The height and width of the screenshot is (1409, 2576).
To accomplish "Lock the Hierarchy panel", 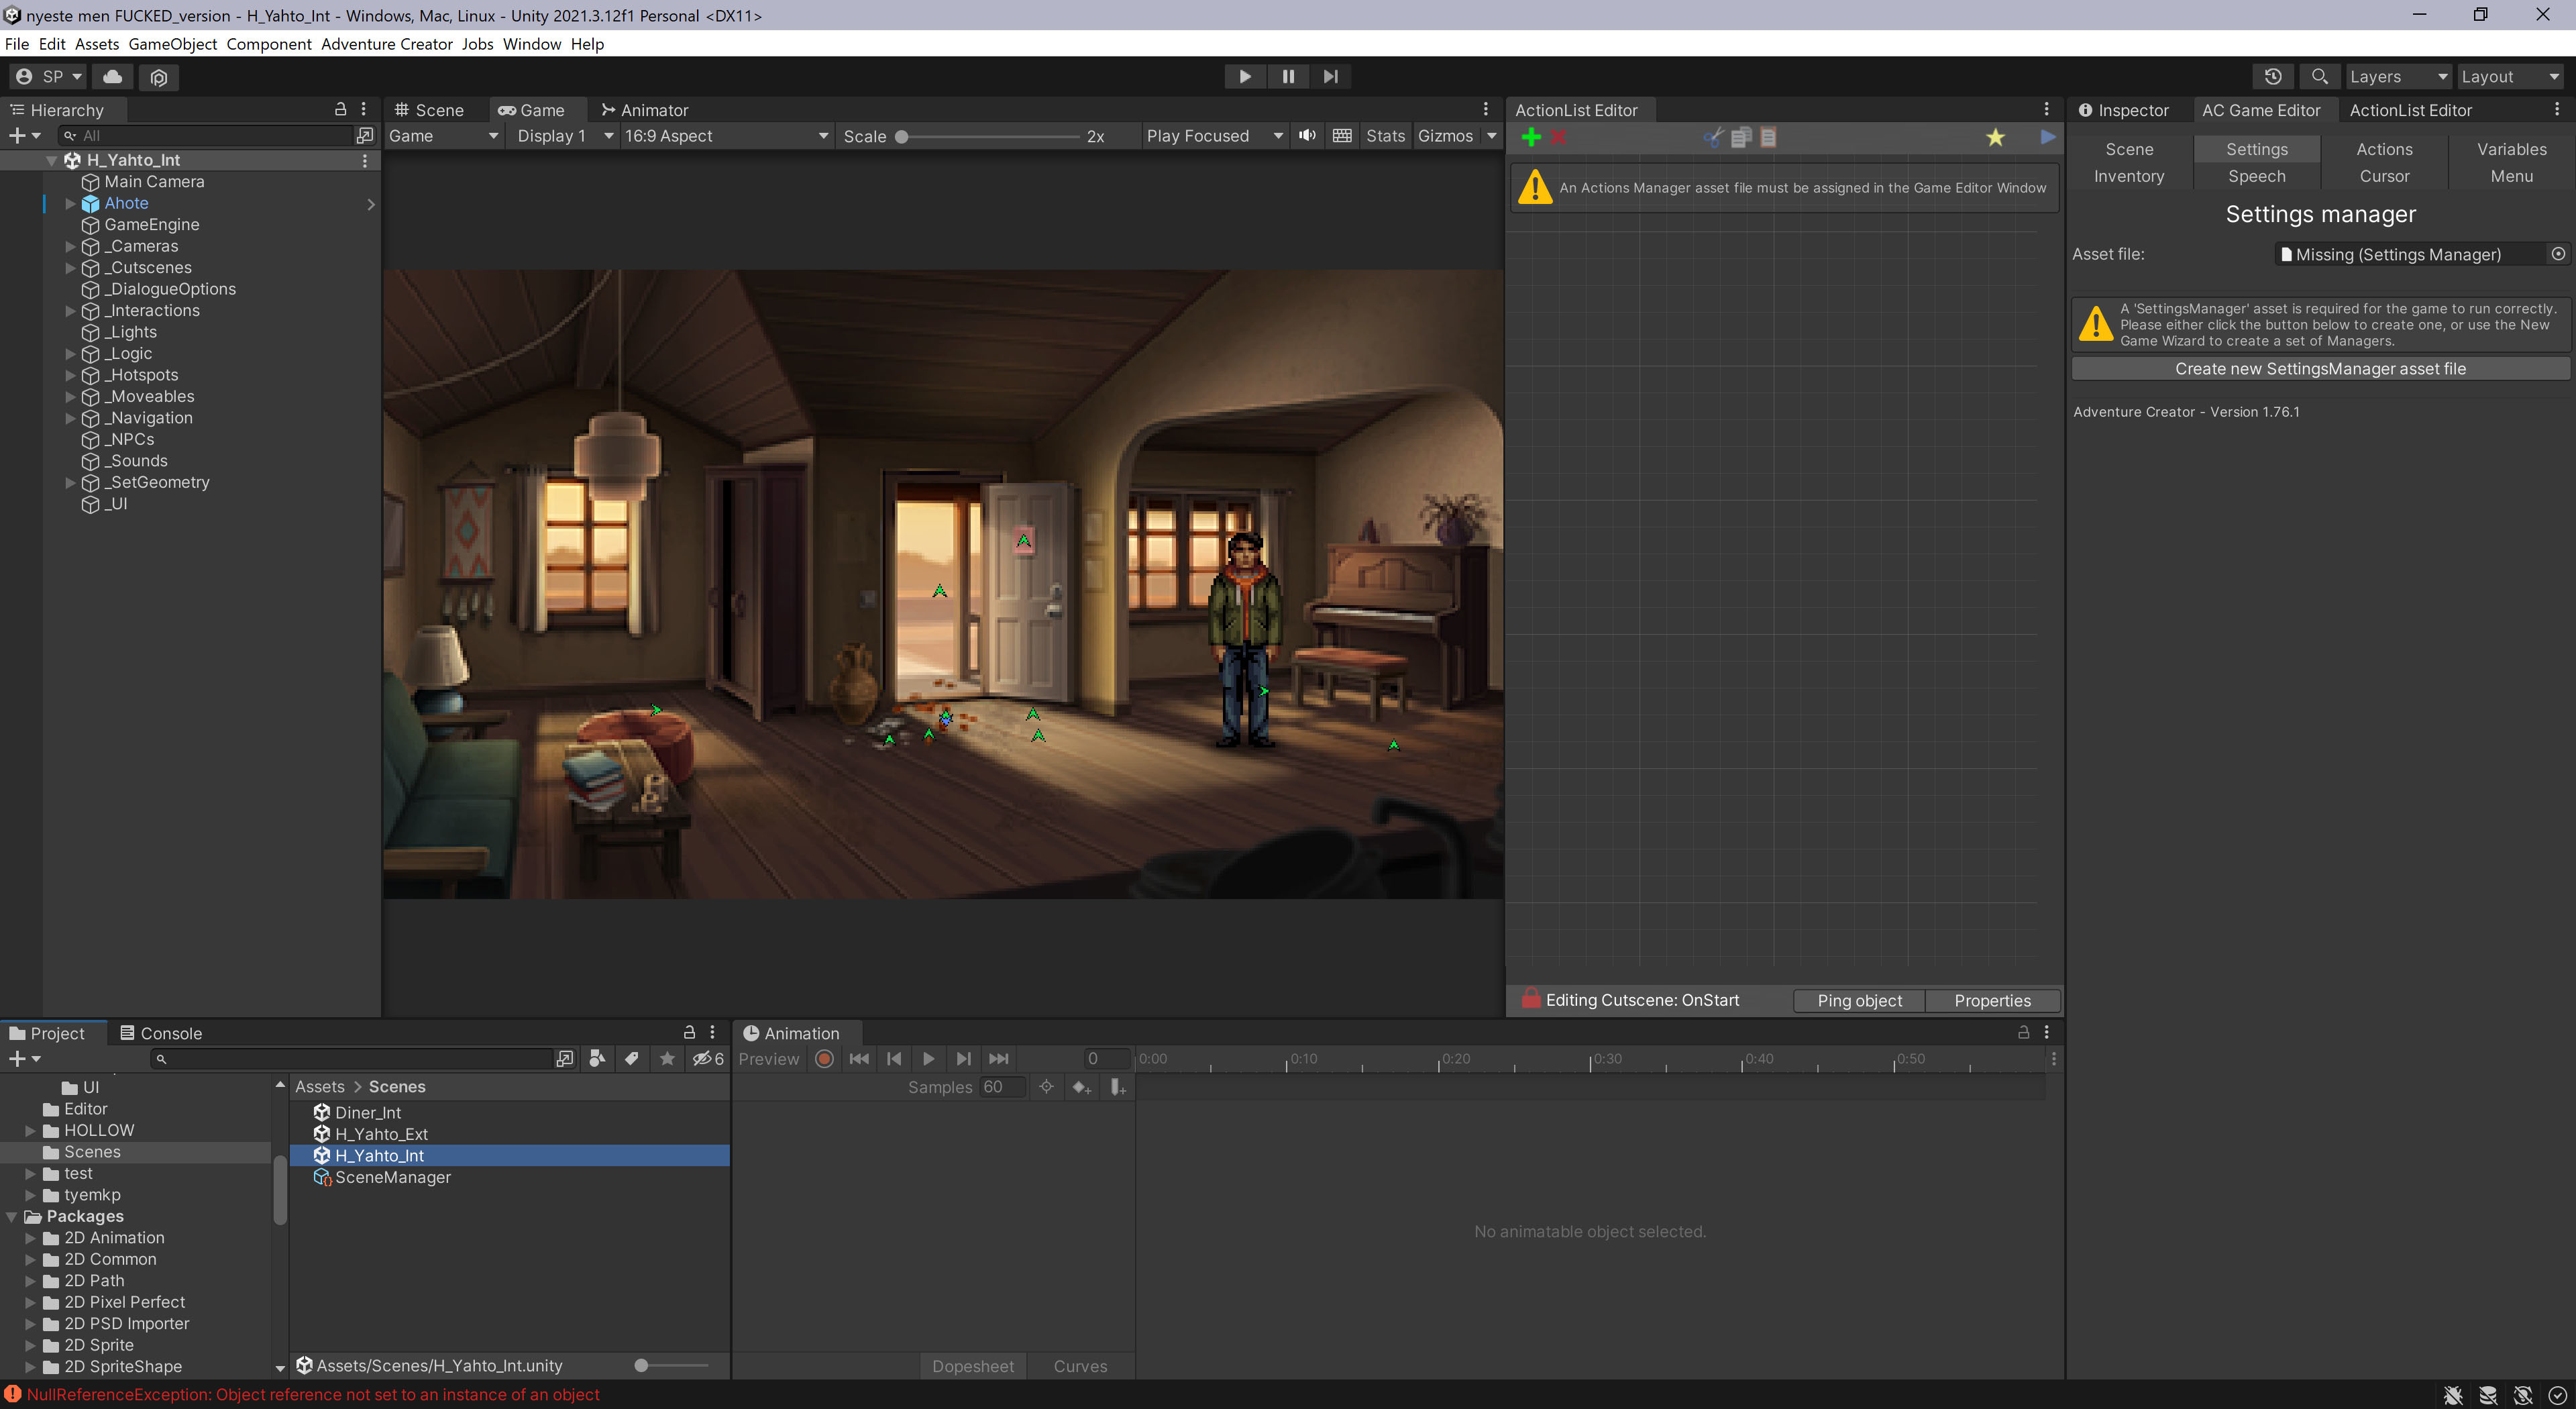I will 340,109.
